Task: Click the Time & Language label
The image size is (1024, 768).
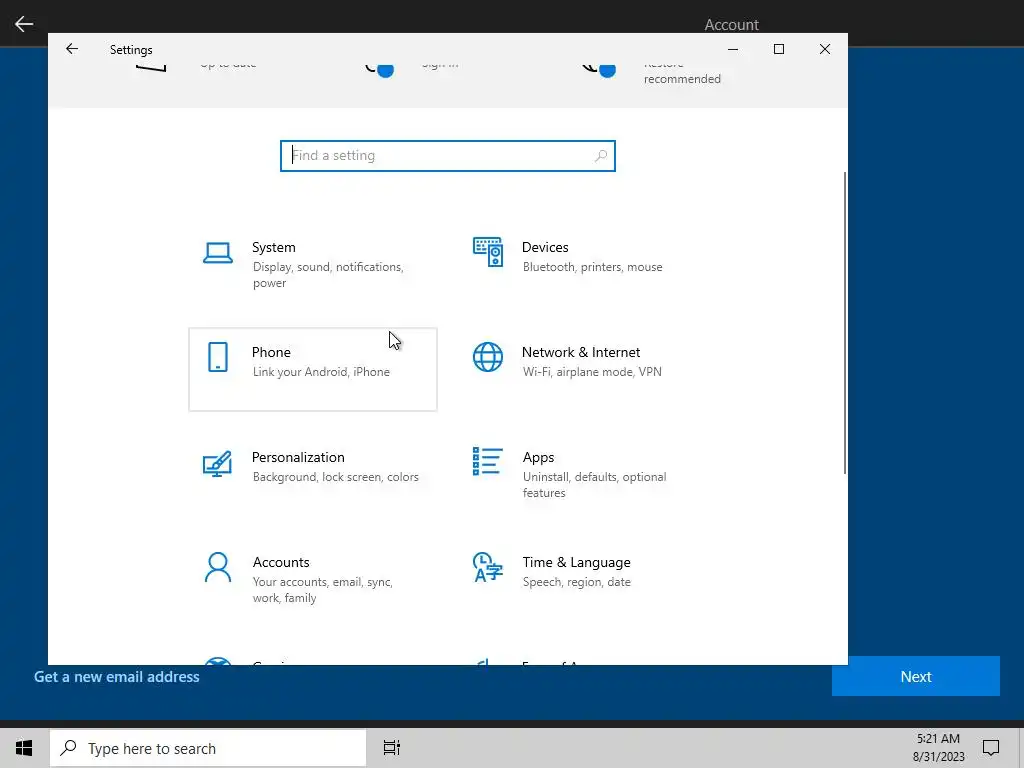Action: (577, 562)
